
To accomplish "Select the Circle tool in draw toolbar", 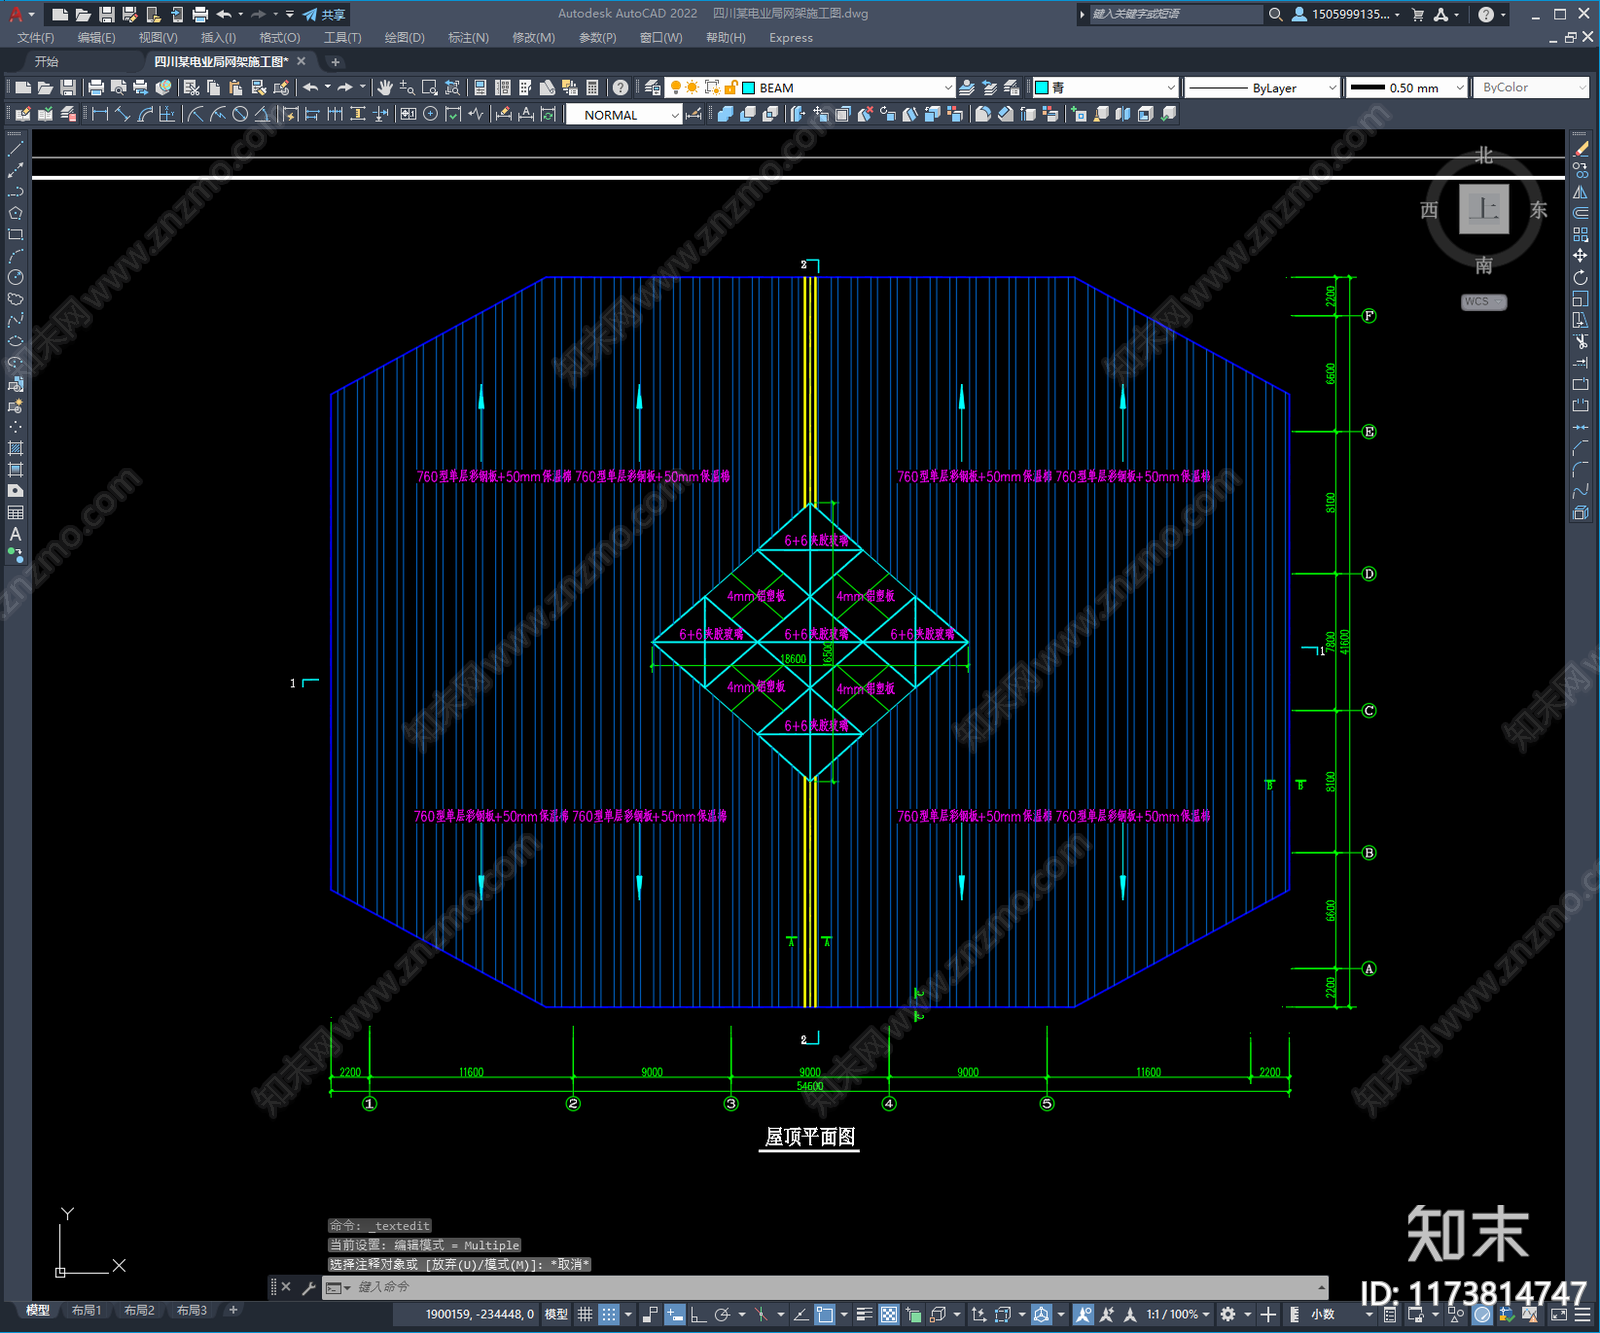I will coord(15,277).
